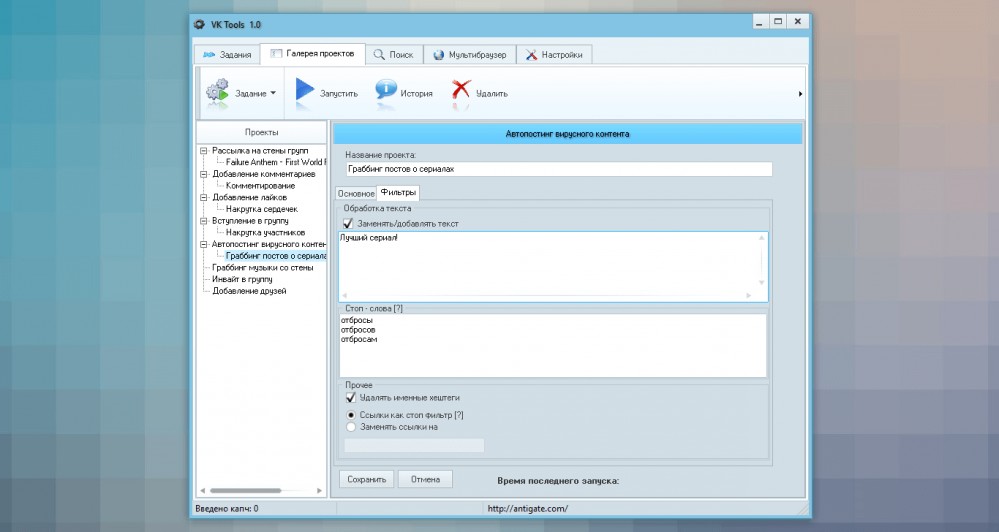This screenshot has height=532, width=999.
Task: Click the Название проекта input field
Action: coord(559,169)
